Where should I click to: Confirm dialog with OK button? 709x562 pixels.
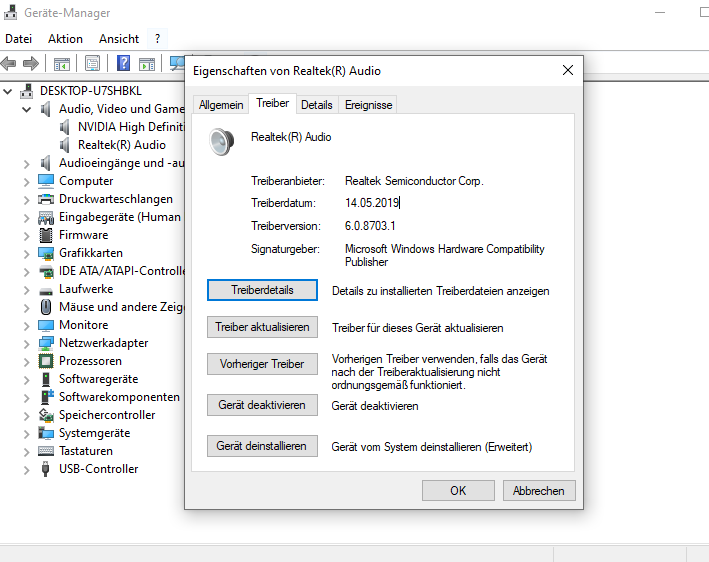tap(458, 491)
